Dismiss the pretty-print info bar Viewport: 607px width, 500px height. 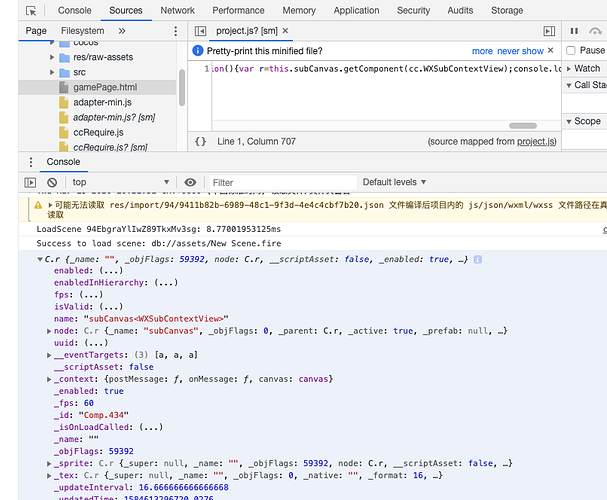coord(550,51)
